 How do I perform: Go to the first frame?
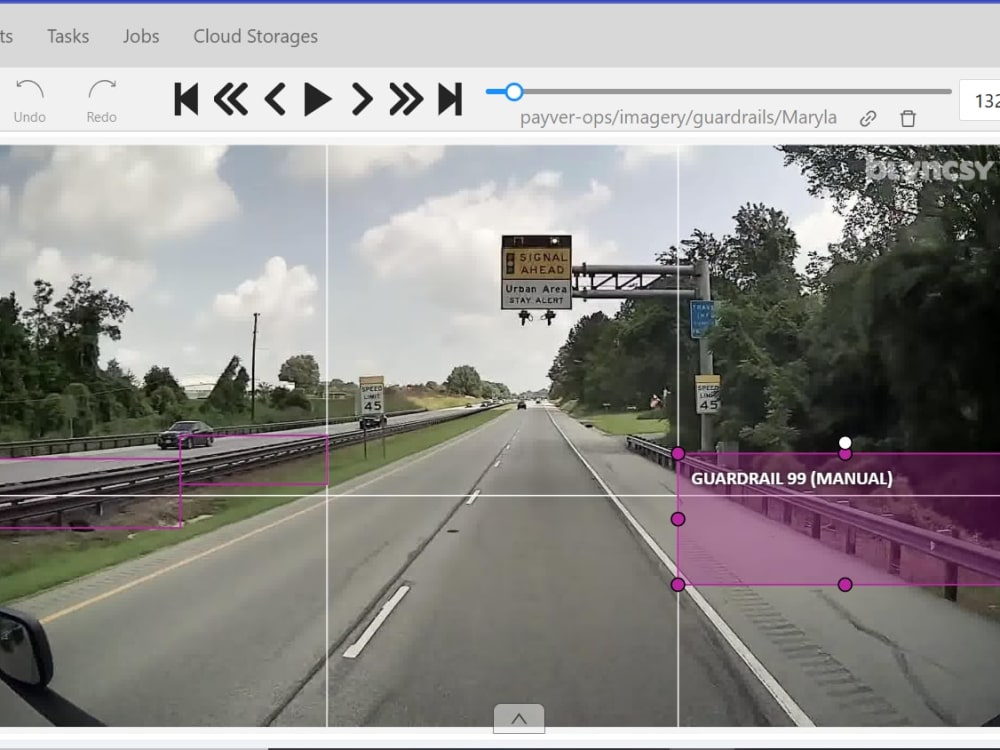[186, 99]
